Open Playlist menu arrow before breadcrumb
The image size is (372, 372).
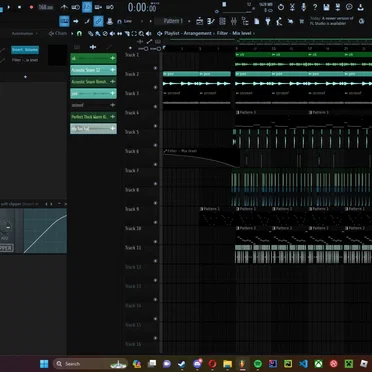tap(160, 33)
